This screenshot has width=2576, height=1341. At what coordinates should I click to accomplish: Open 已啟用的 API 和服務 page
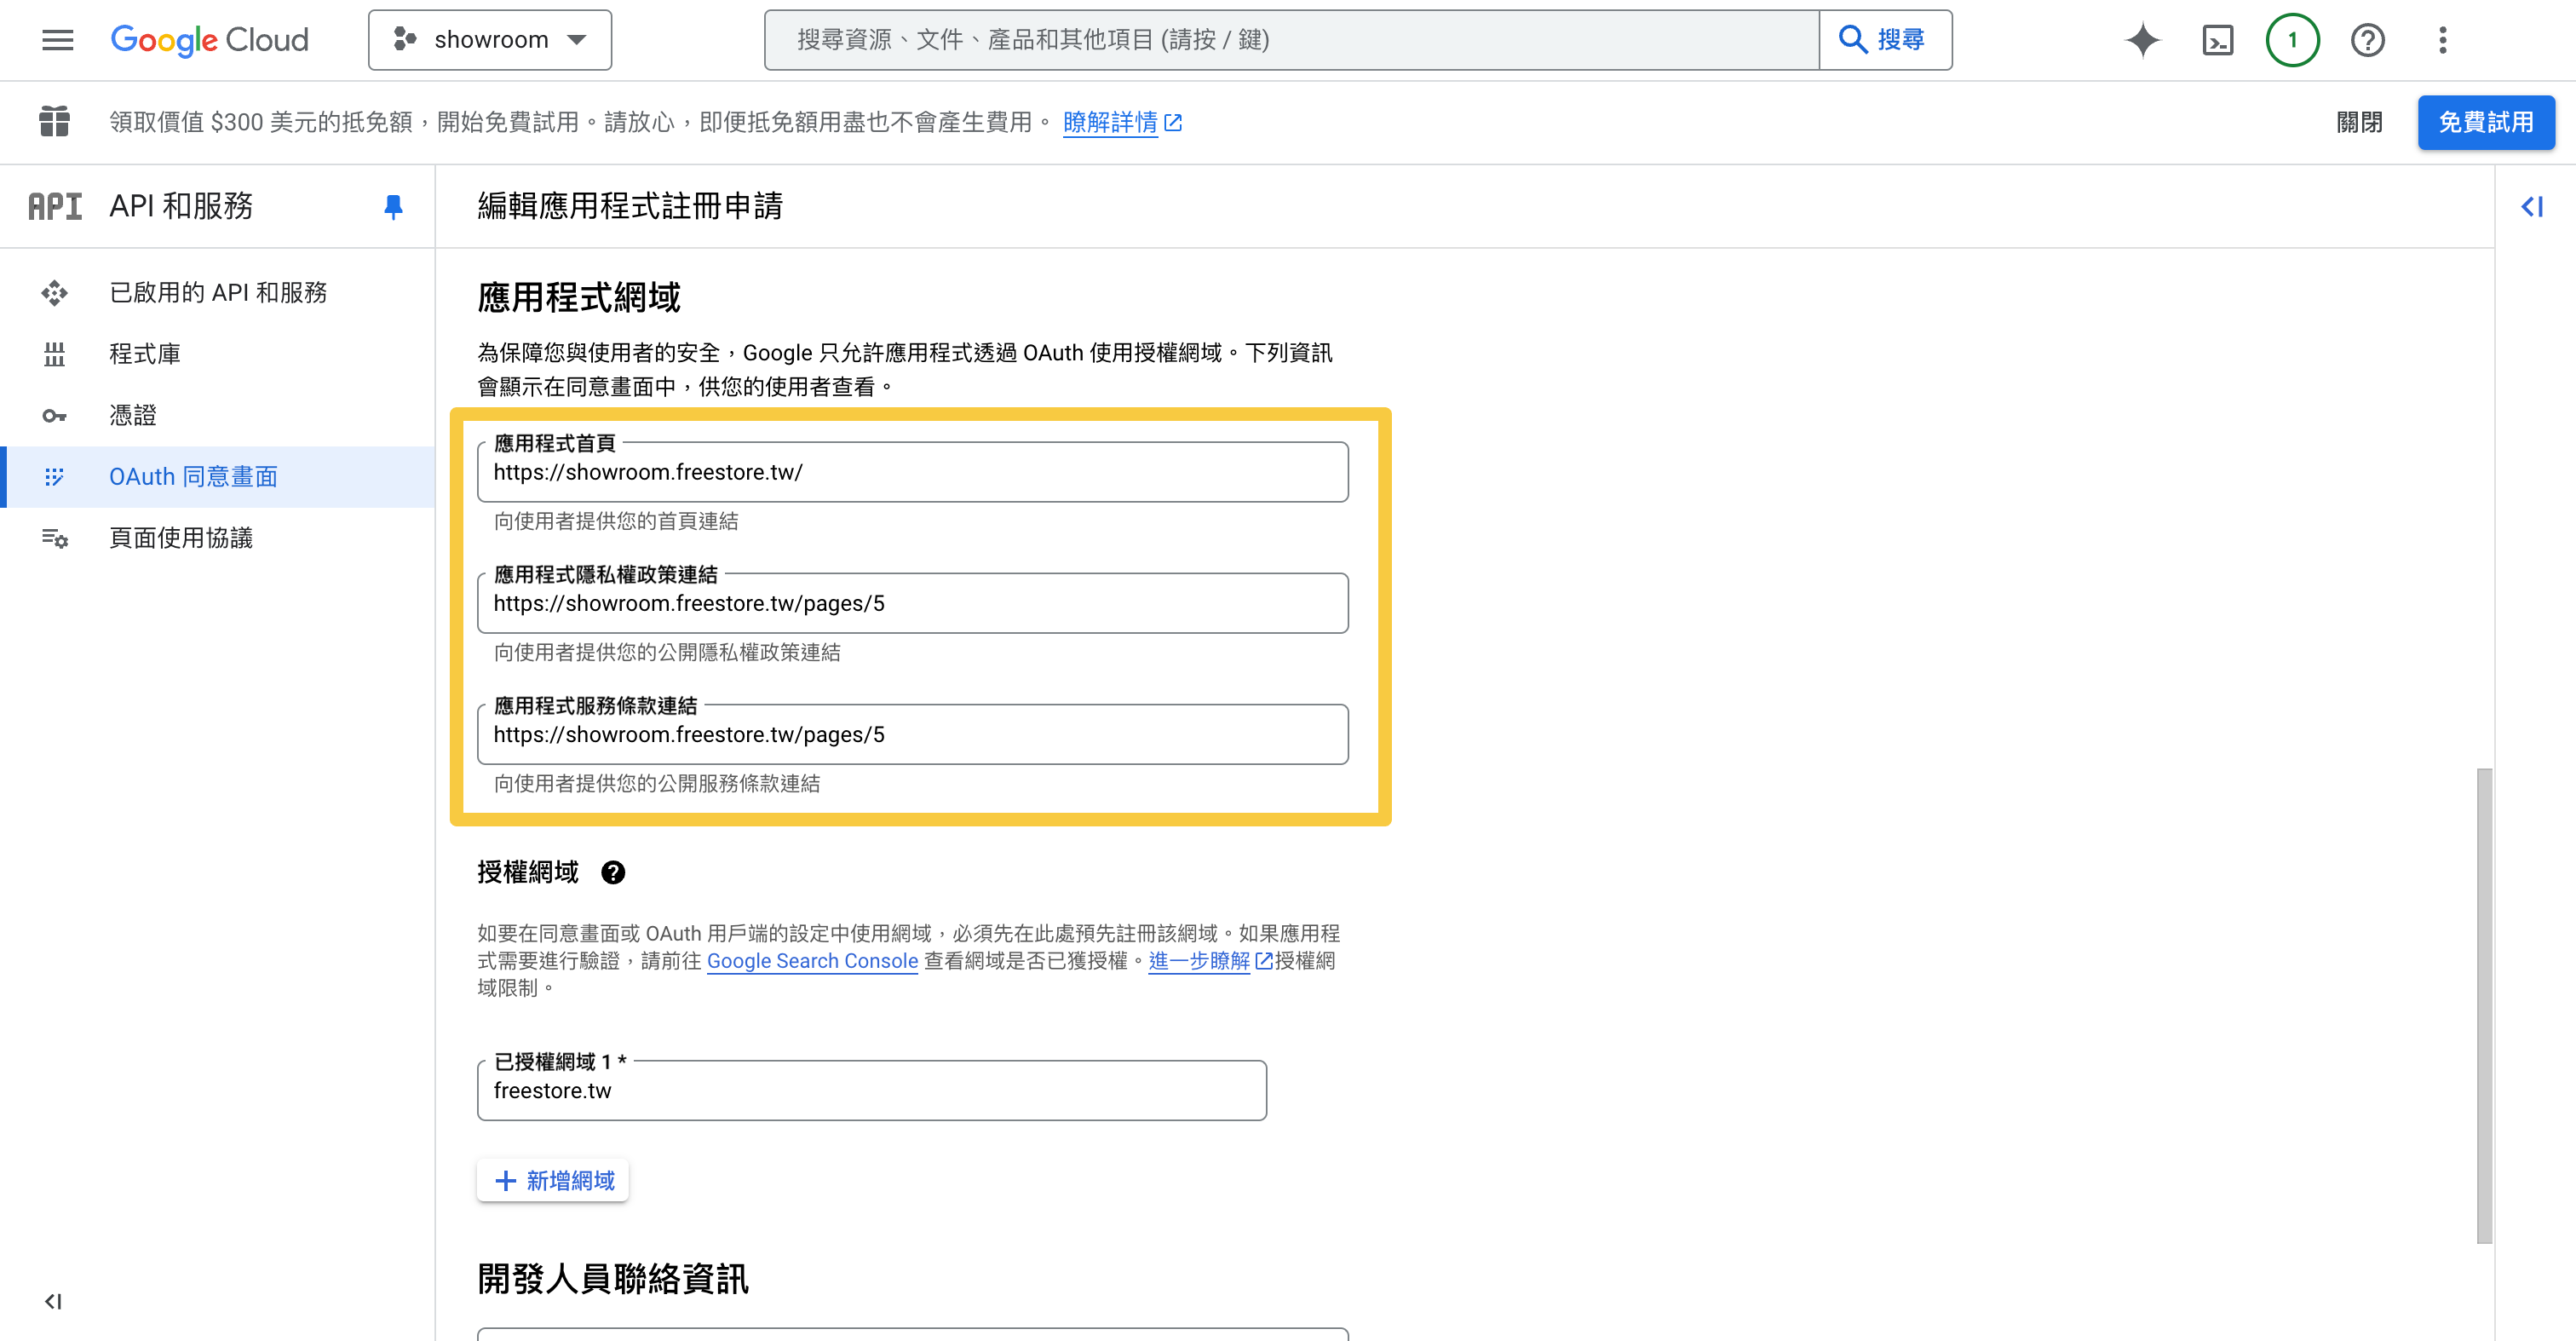click(x=218, y=292)
